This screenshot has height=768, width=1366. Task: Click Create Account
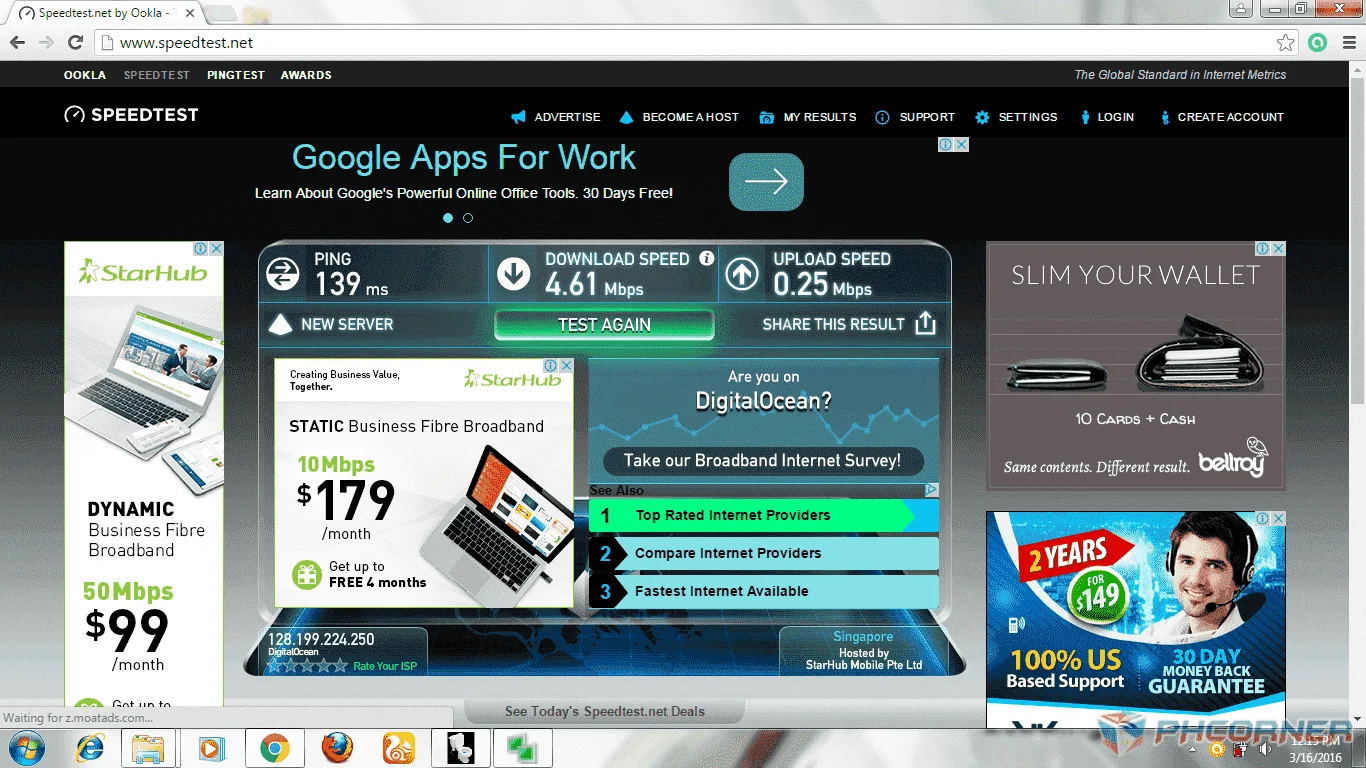(x=1231, y=117)
